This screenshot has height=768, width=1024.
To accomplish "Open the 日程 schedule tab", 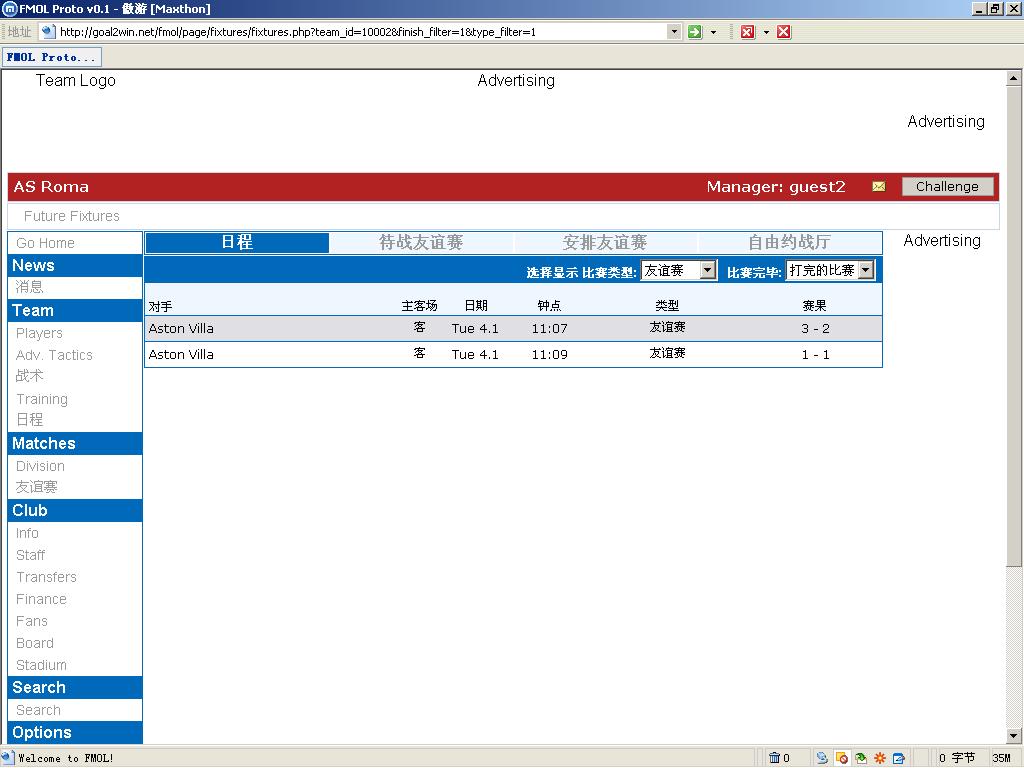I will [x=236, y=242].
